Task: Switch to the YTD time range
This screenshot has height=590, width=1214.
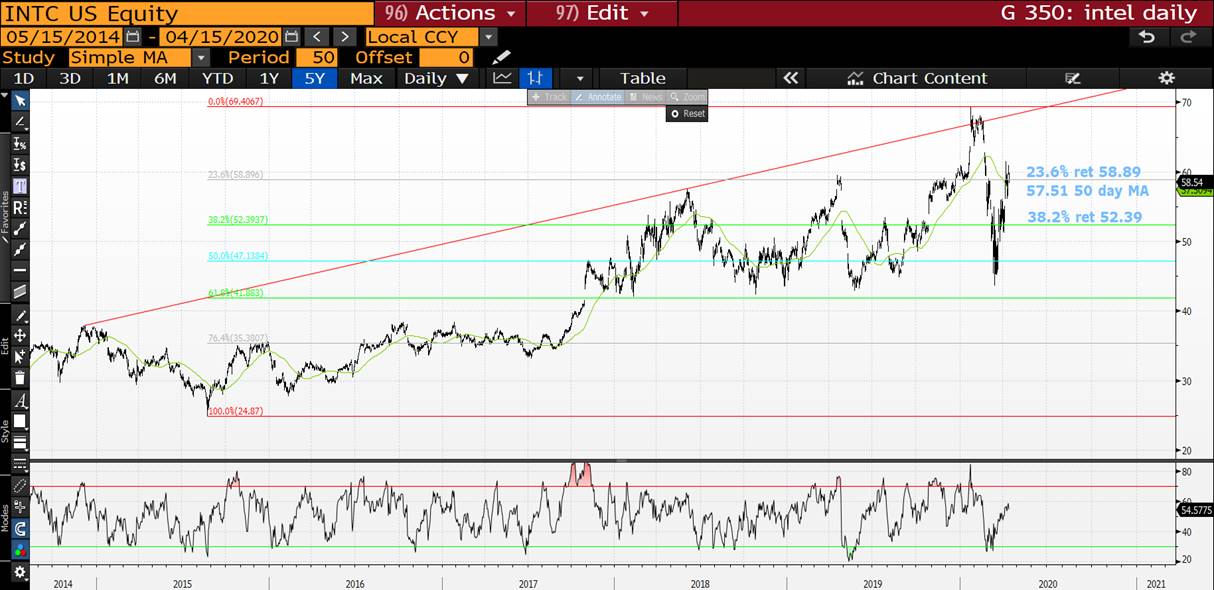Action: (217, 78)
